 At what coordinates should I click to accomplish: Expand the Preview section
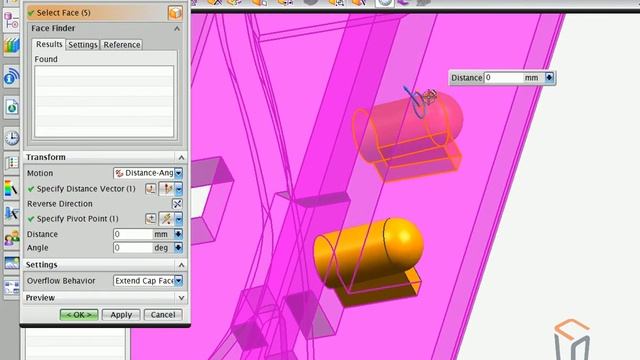coord(181,298)
